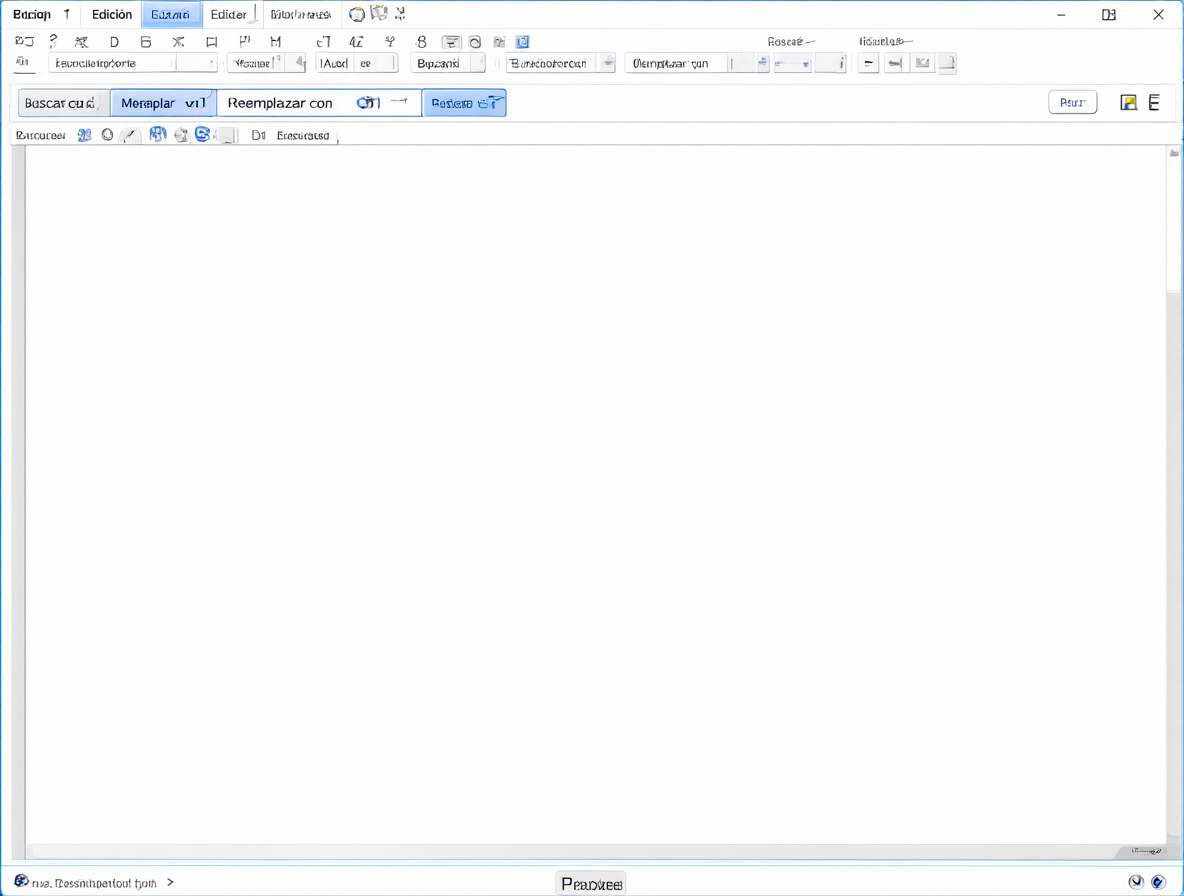Click the small circle icon left of pen icon

(107, 135)
